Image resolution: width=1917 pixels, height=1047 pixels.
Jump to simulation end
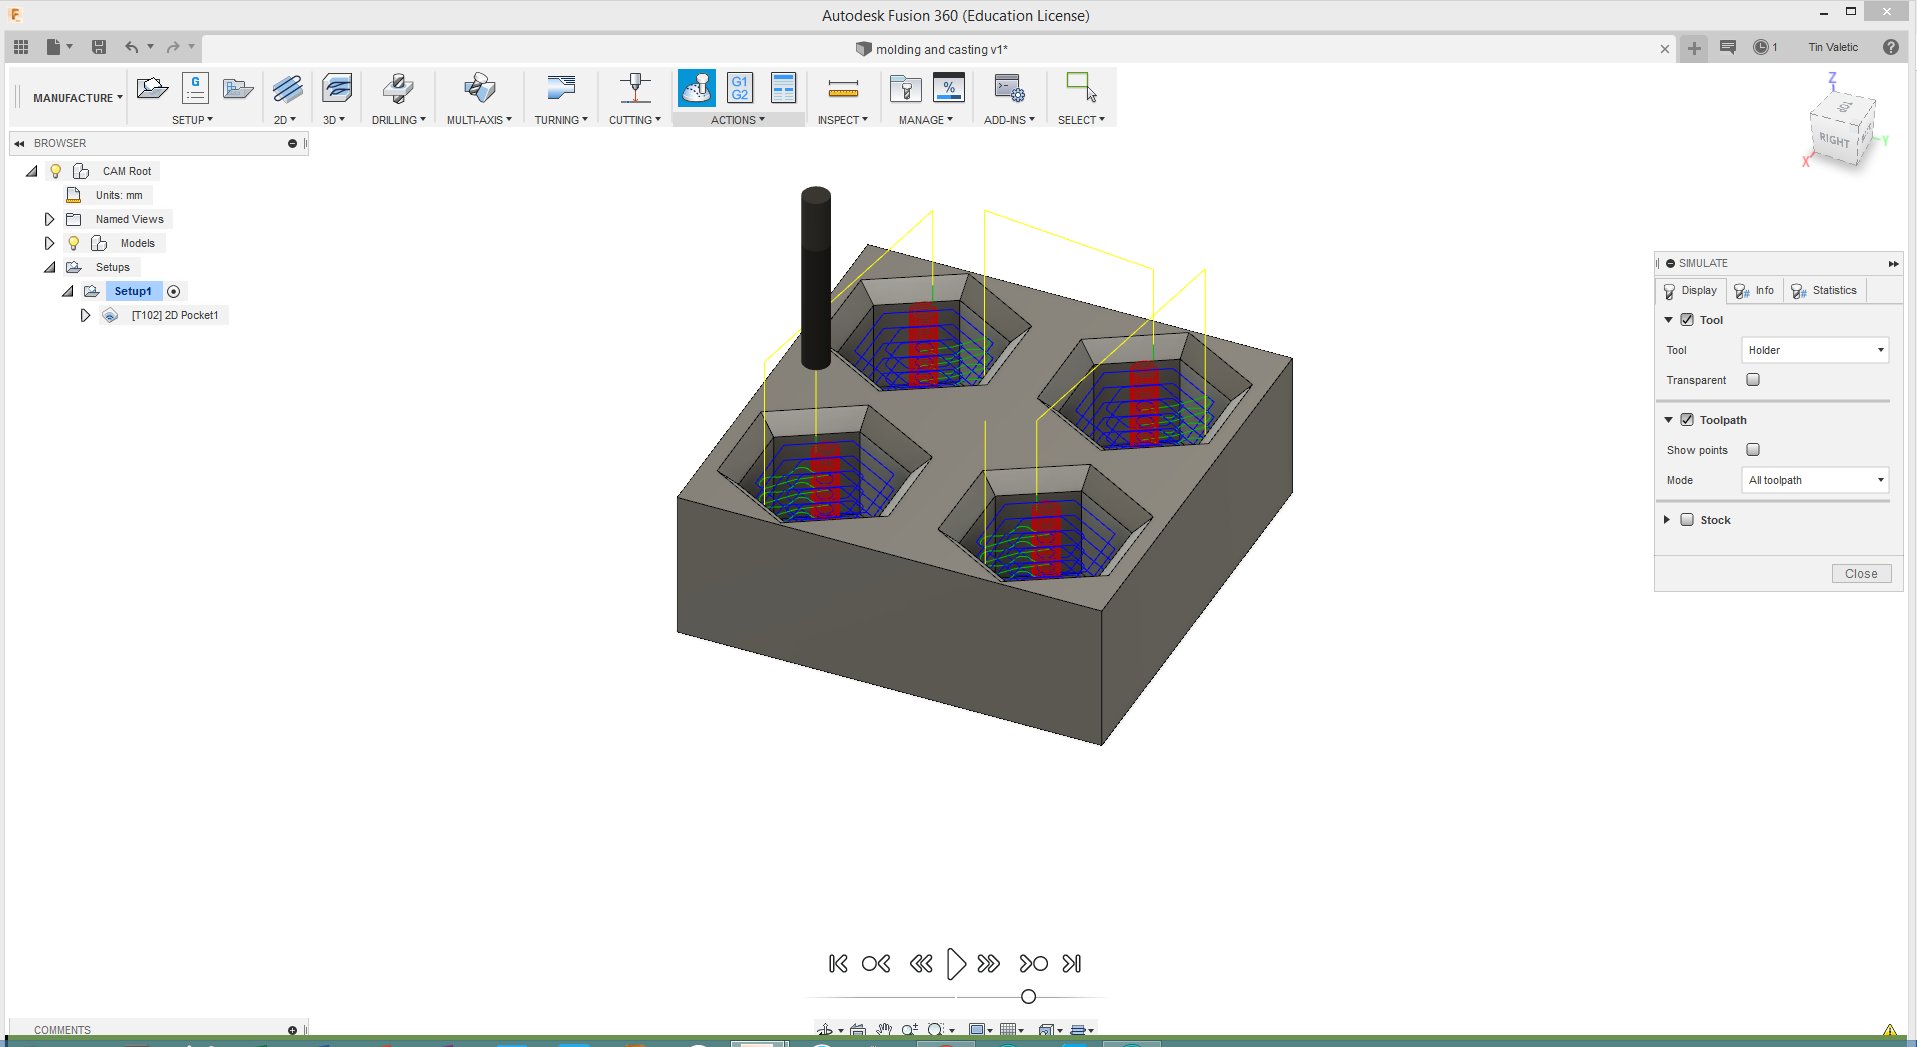pos(1072,964)
